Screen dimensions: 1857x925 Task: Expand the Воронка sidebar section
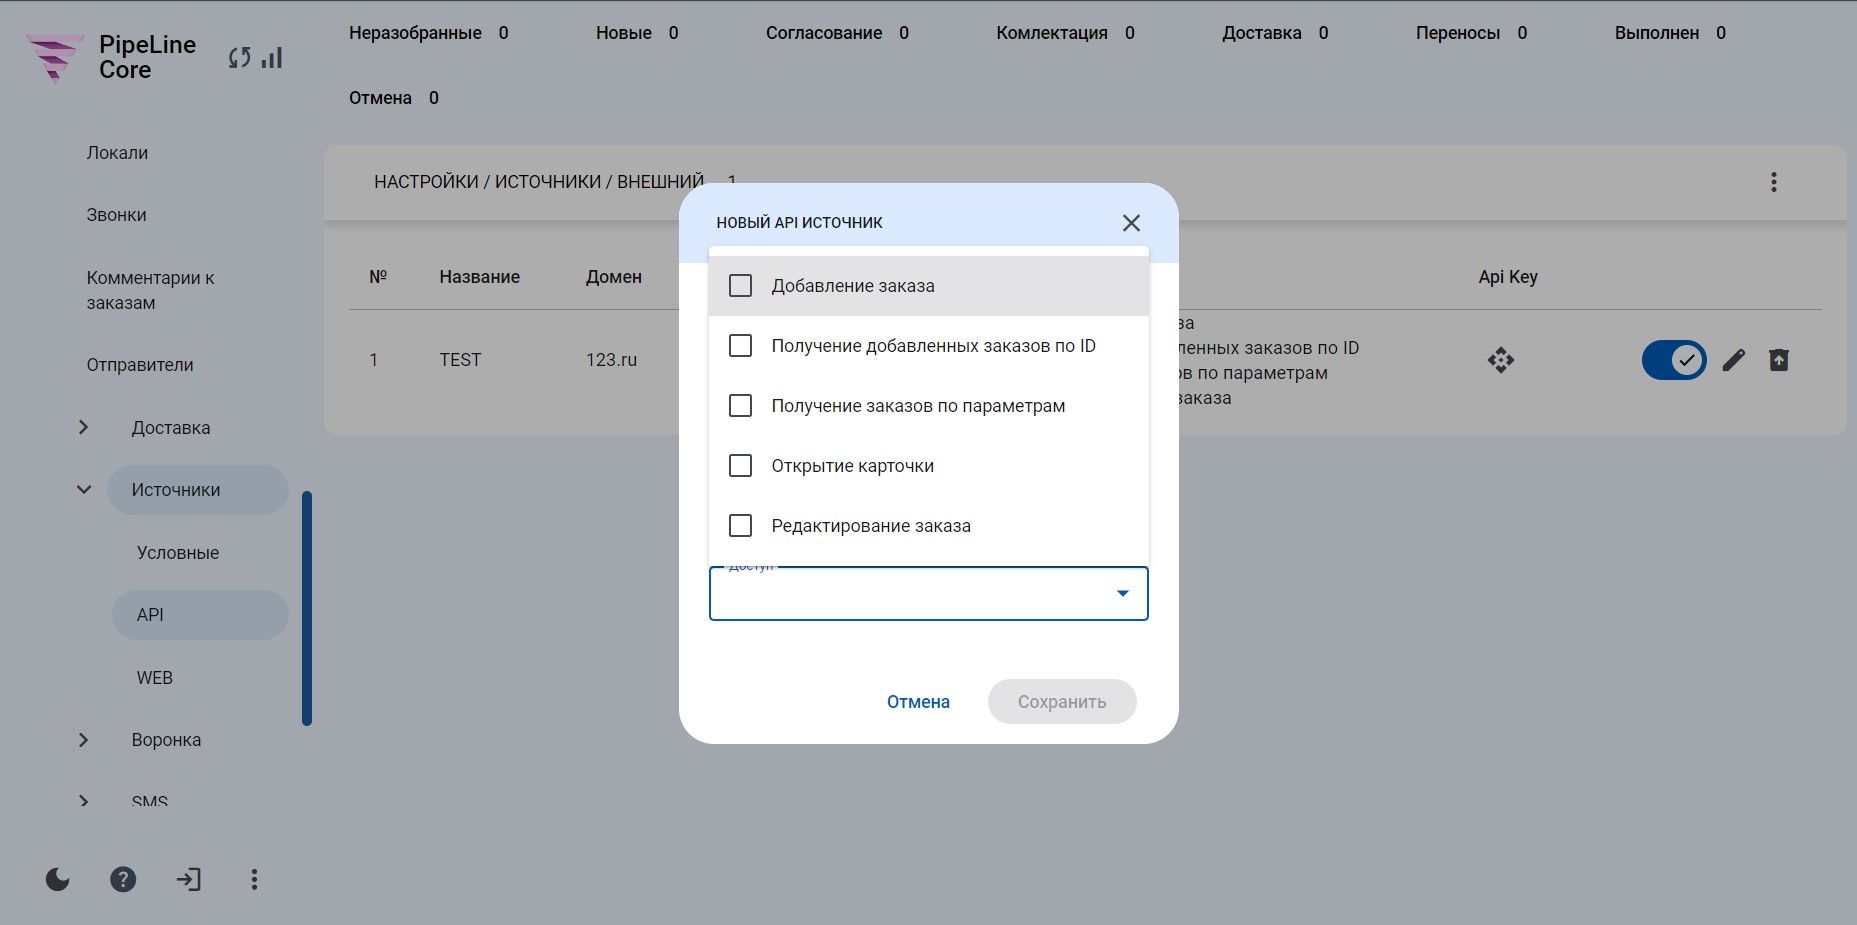[84, 740]
